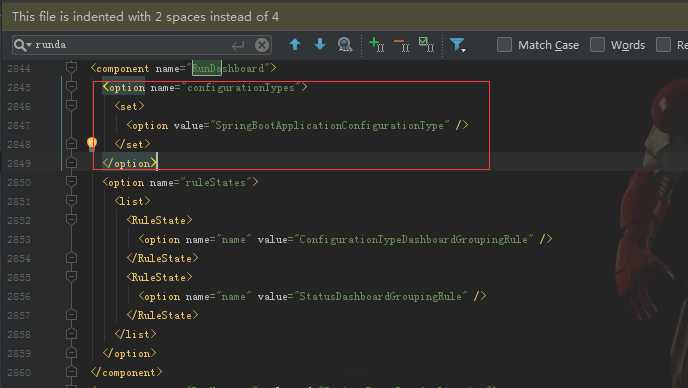Collapse the set tag fold on line 2846

pos(71,105)
